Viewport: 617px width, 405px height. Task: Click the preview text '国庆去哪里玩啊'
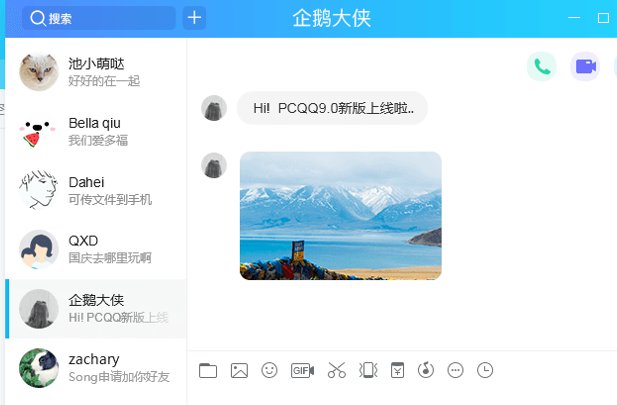point(110,258)
